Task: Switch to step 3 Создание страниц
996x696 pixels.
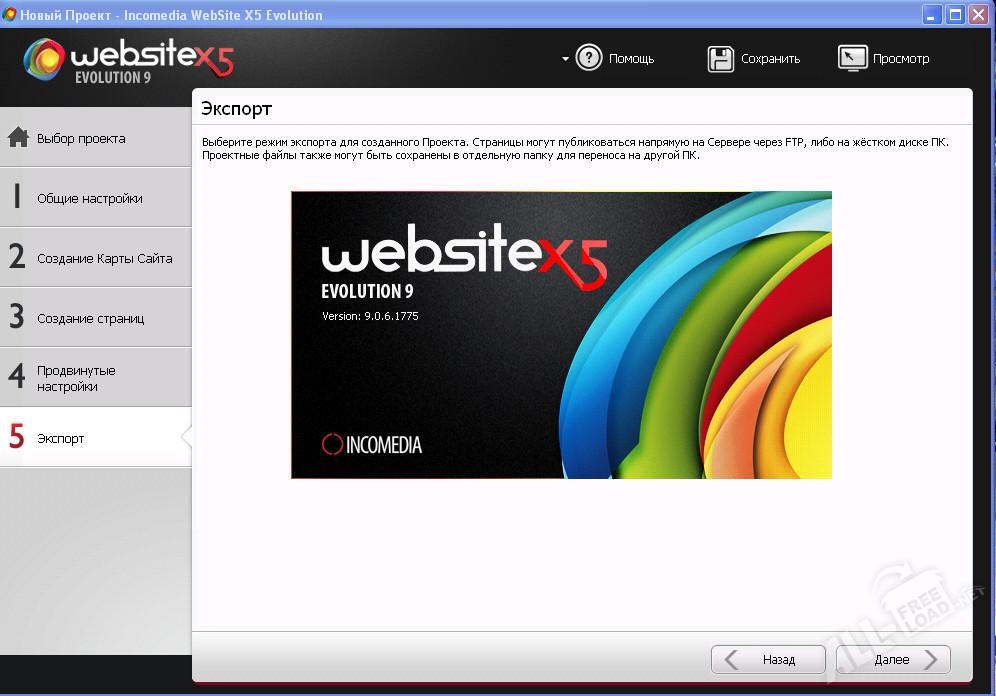Action: point(90,318)
